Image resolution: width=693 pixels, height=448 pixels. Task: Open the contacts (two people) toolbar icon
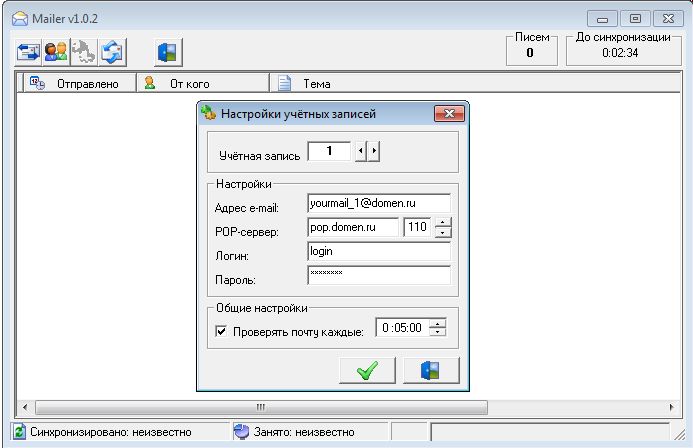point(56,53)
